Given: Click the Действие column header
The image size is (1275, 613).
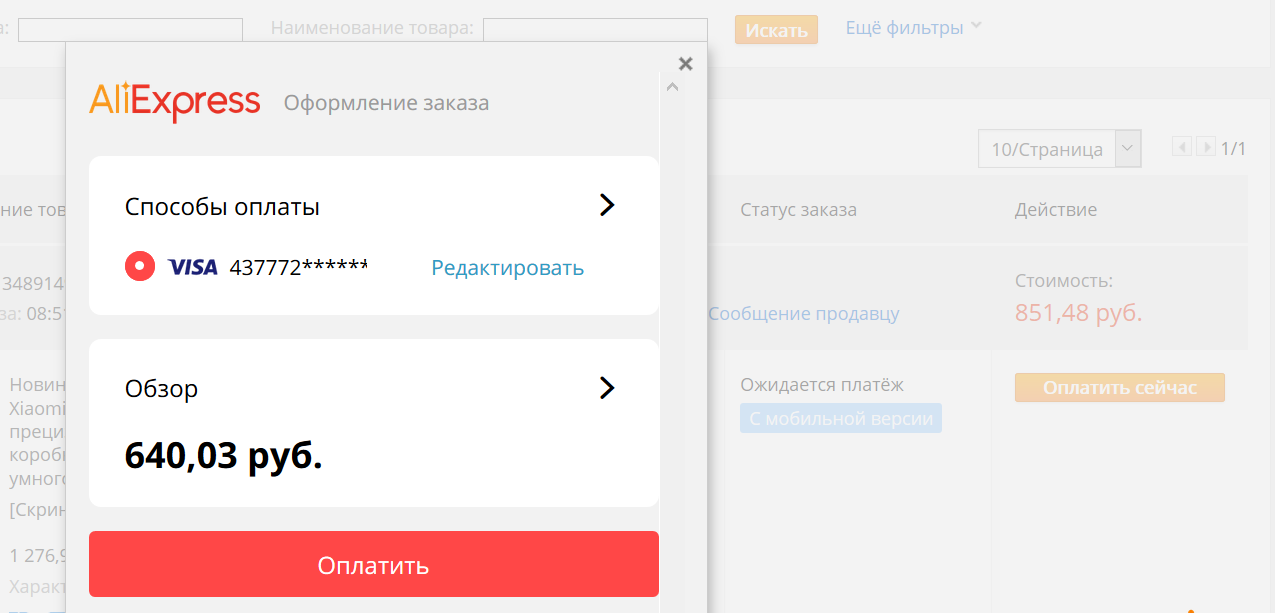Looking at the screenshot, I should (x=1056, y=210).
